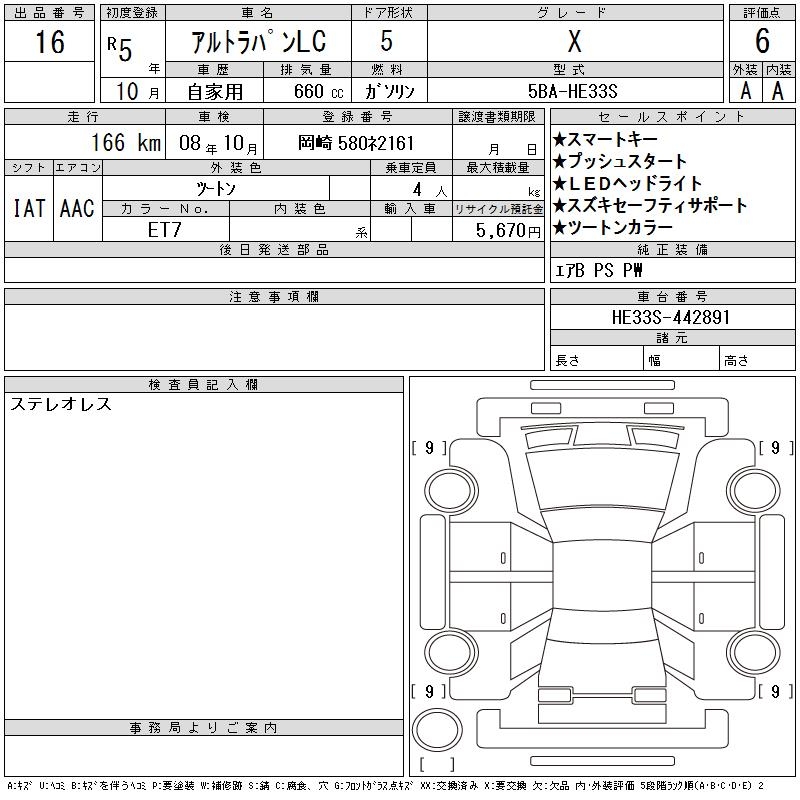Select chassis number HE33S-442891
The image size is (800, 800).
point(671,317)
